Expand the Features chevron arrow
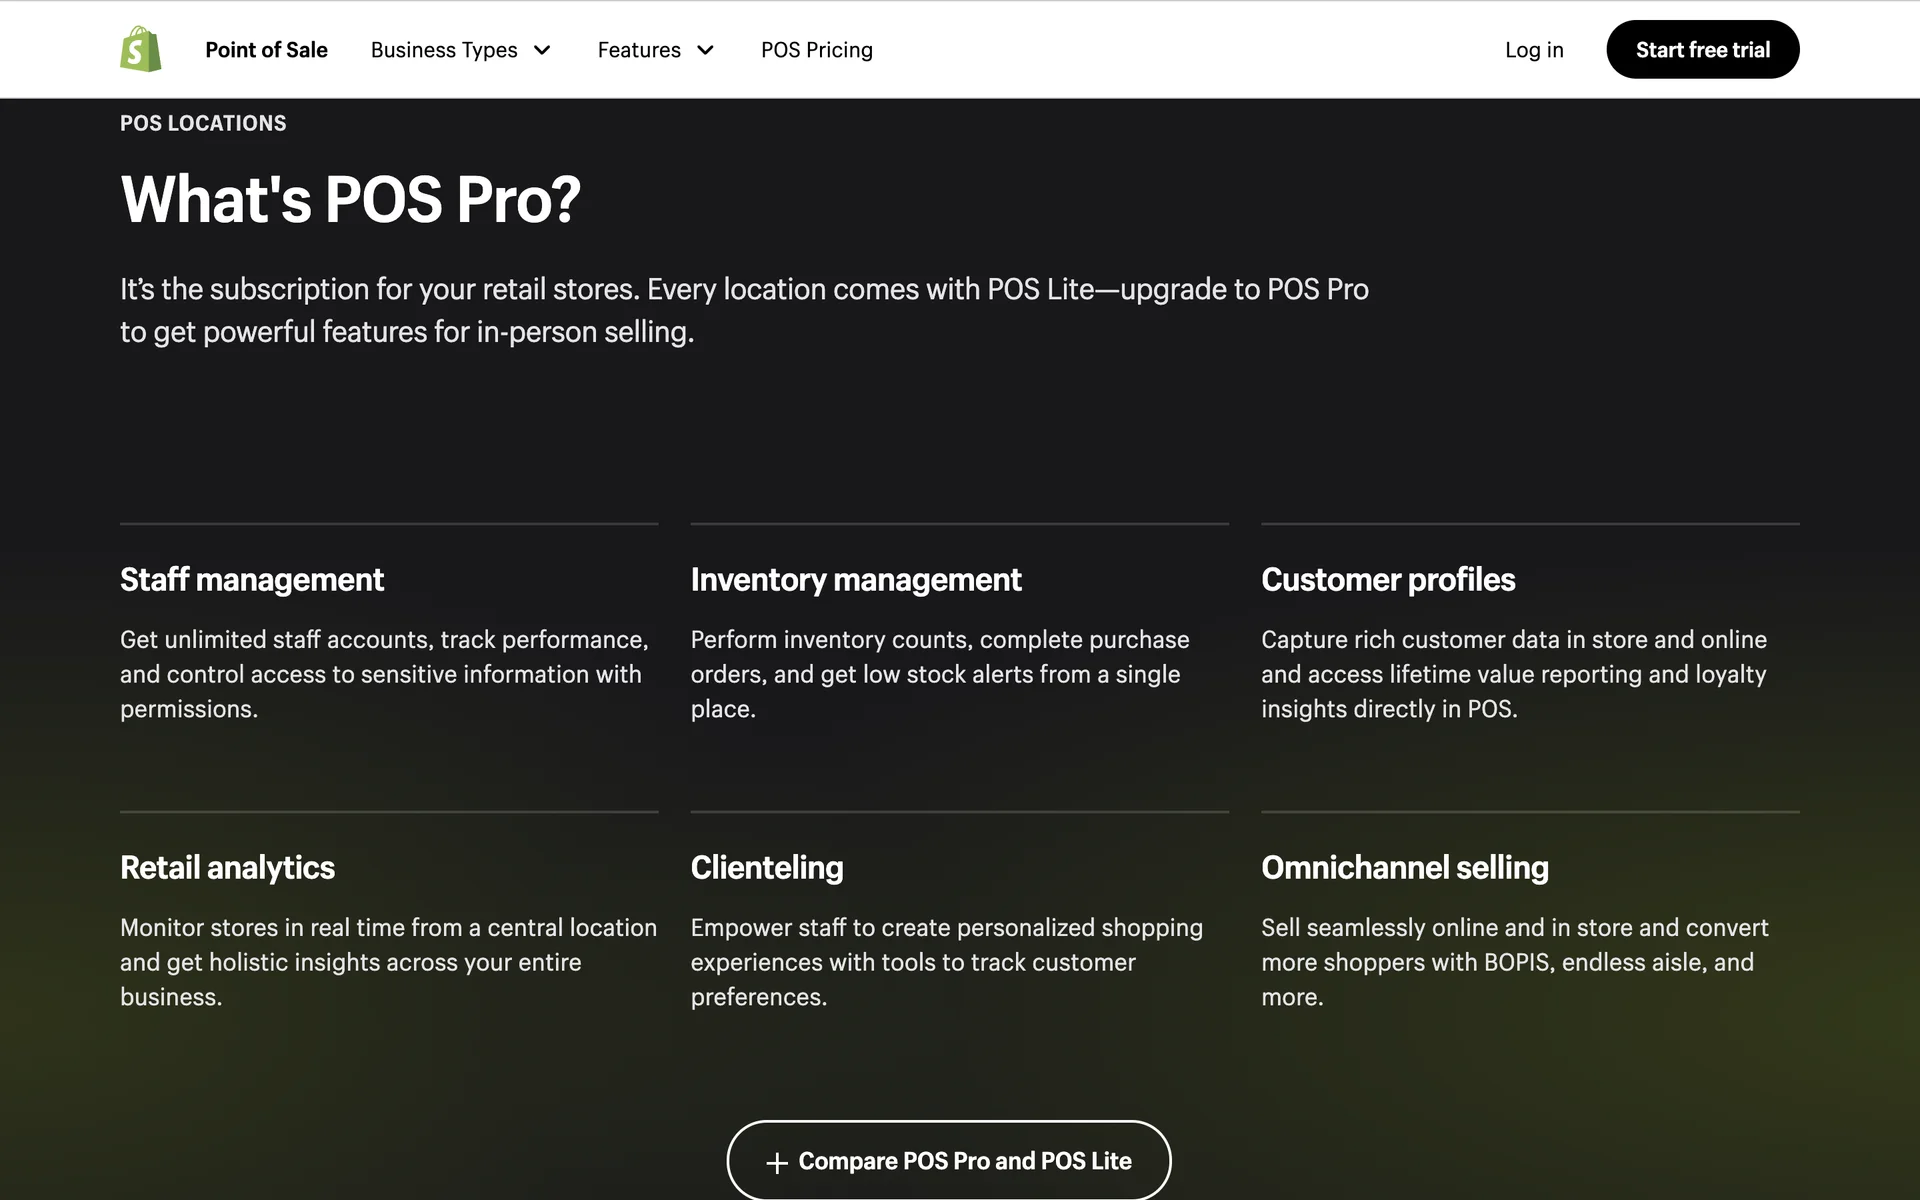Image resolution: width=1920 pixels, height=1200 pixels. coord(705,50)
